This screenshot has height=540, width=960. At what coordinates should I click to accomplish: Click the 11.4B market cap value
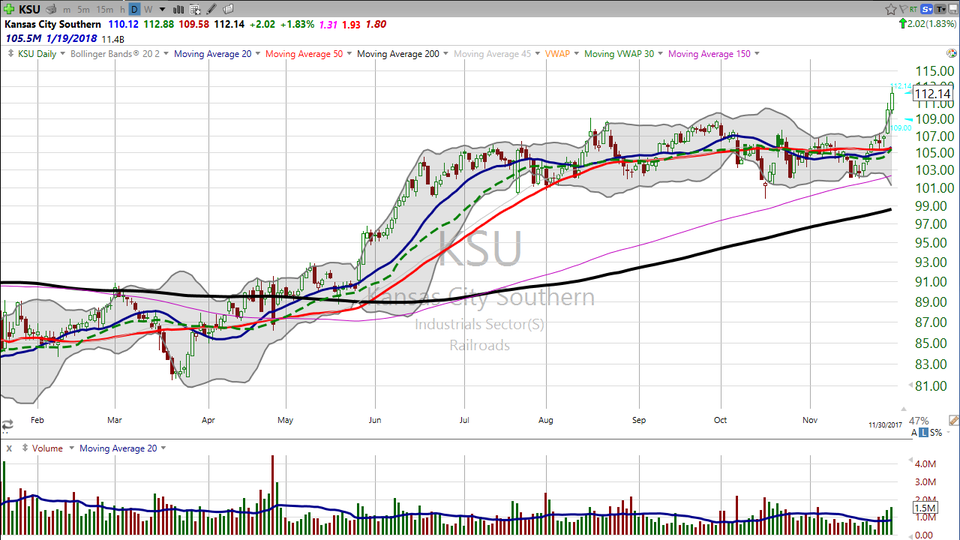[x=113, y=39]
